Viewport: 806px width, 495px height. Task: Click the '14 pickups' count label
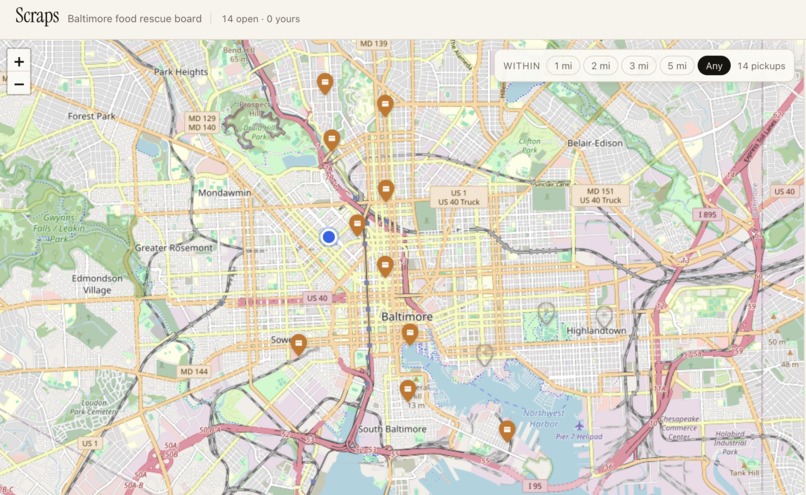pyautogui.click(x=761, y=66)
